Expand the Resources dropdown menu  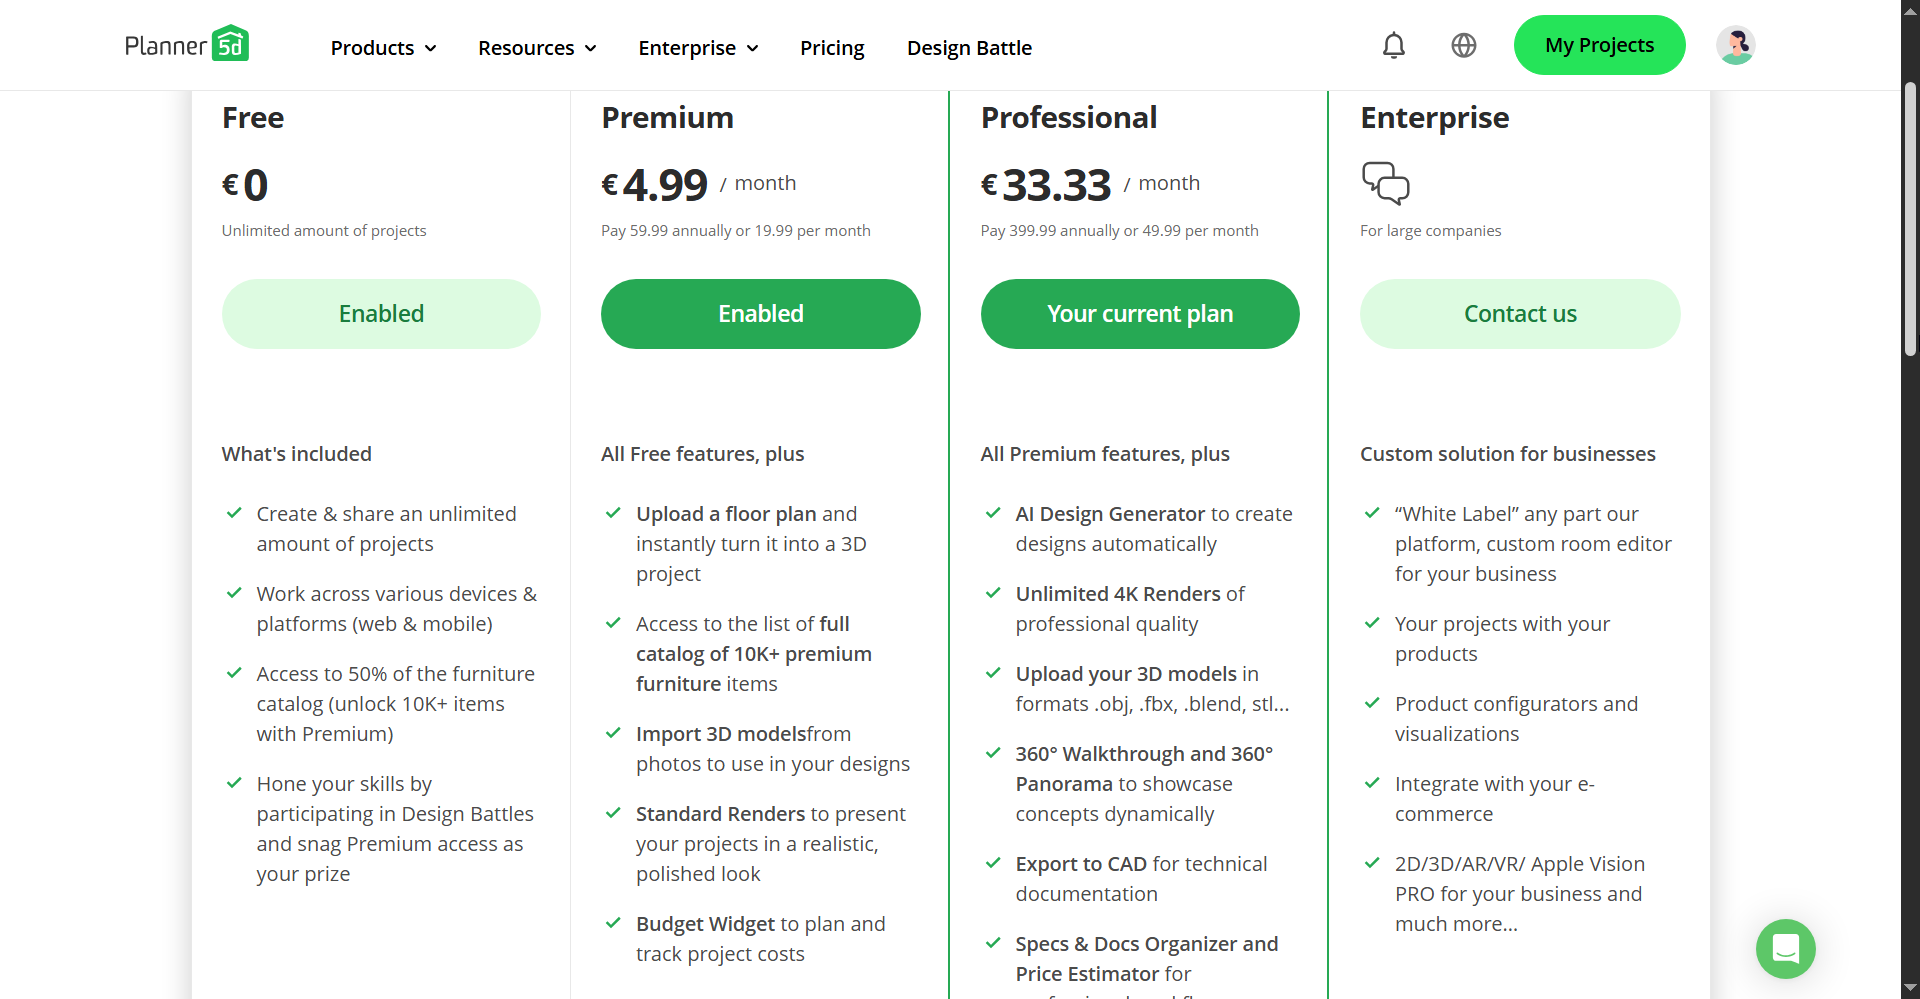[x=537, y=48]
